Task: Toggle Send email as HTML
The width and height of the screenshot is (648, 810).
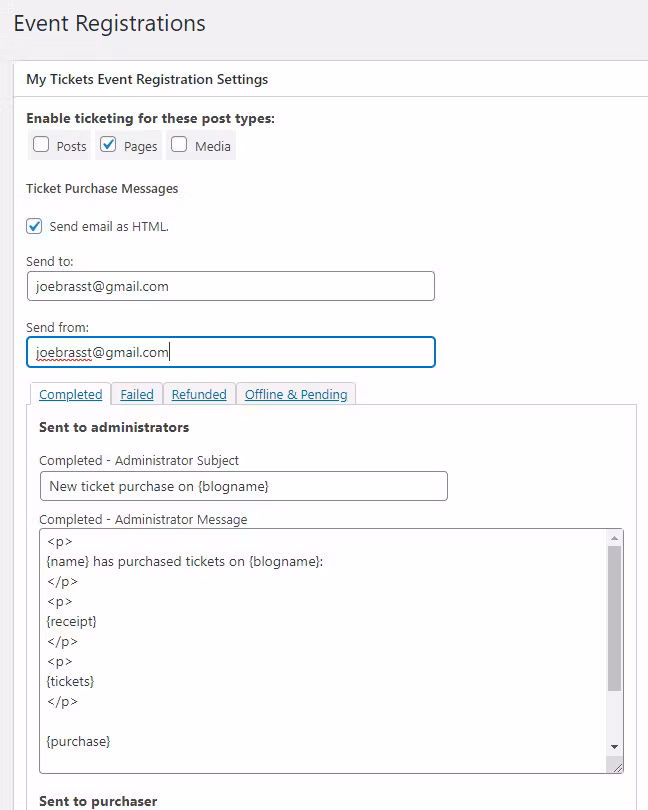Action: tap(35, 226)
